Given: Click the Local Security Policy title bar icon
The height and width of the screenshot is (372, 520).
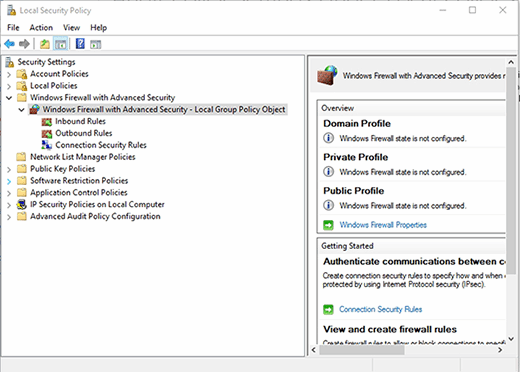Looking at the screenshot, I should pos(11,10).
